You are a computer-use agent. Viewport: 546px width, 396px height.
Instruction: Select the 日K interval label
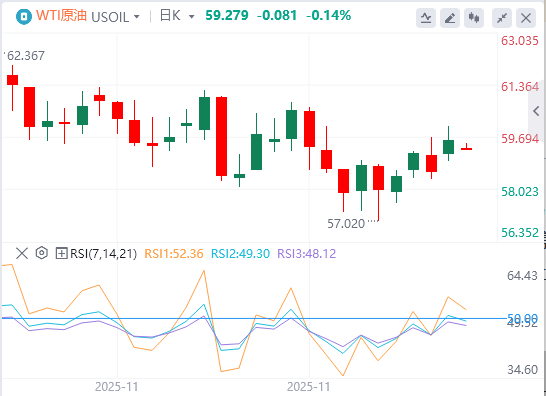[x=170, y=16]
